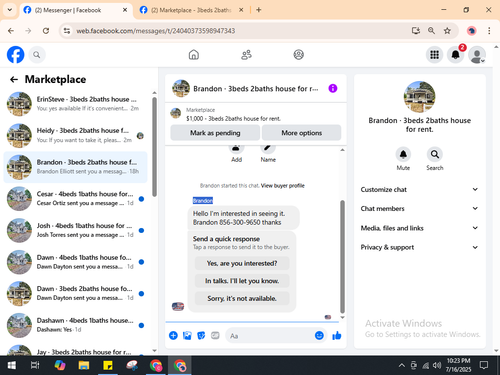Screen dimensions: 500x375
Task: Click the conversation list scrollbar
Action: [x=154, y=147]
